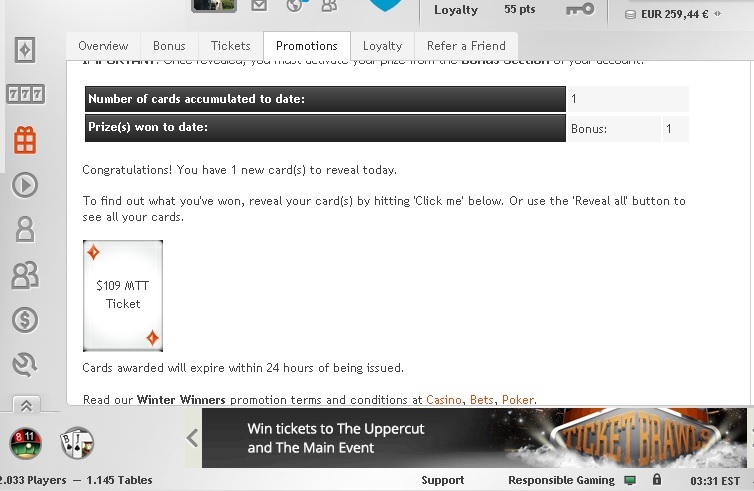
Task: Click the Ticket Brawls banner
Action: coord(474,438)
